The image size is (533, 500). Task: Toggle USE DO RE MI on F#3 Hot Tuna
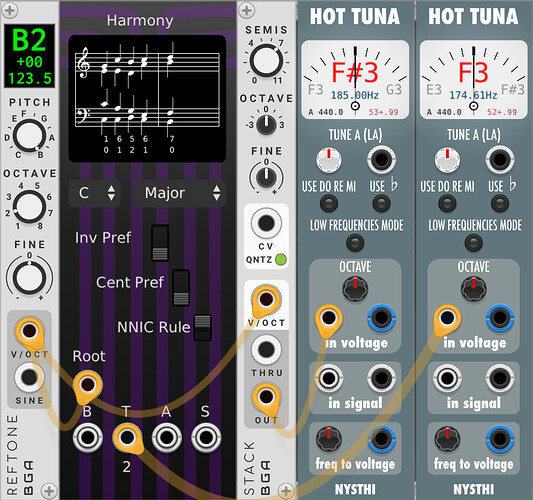(329, 204)
